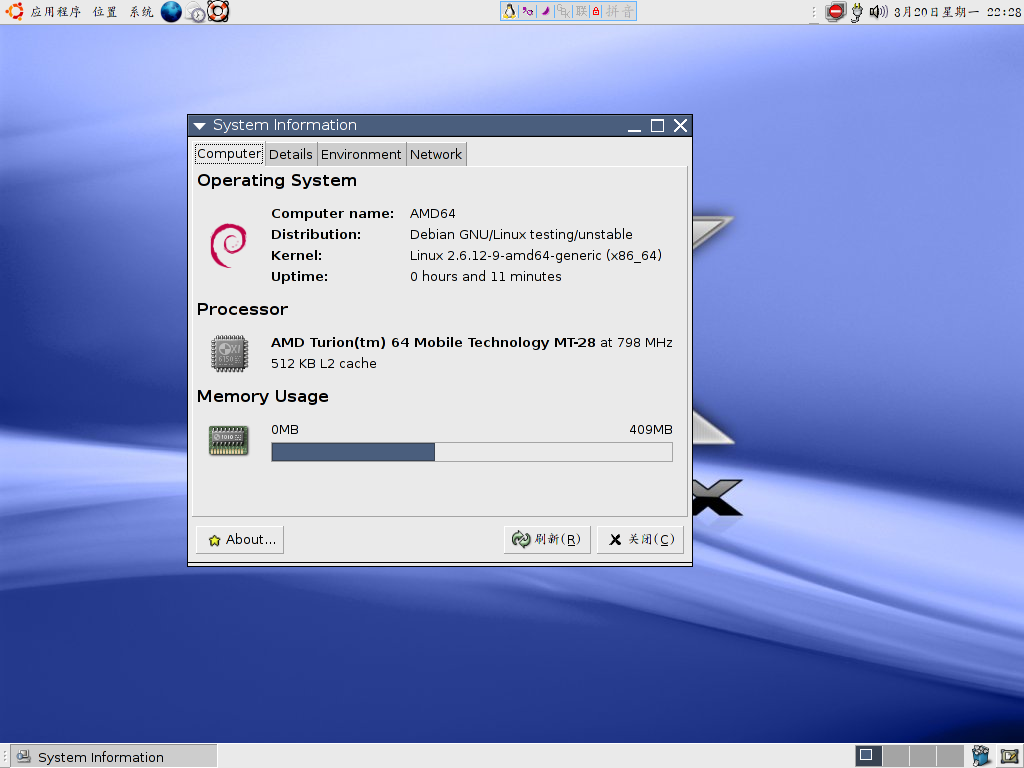Image resolution: width=1024 pixels, height=768 pixels.
Task: Switch to the Environment tab
Action: [361, 154]
